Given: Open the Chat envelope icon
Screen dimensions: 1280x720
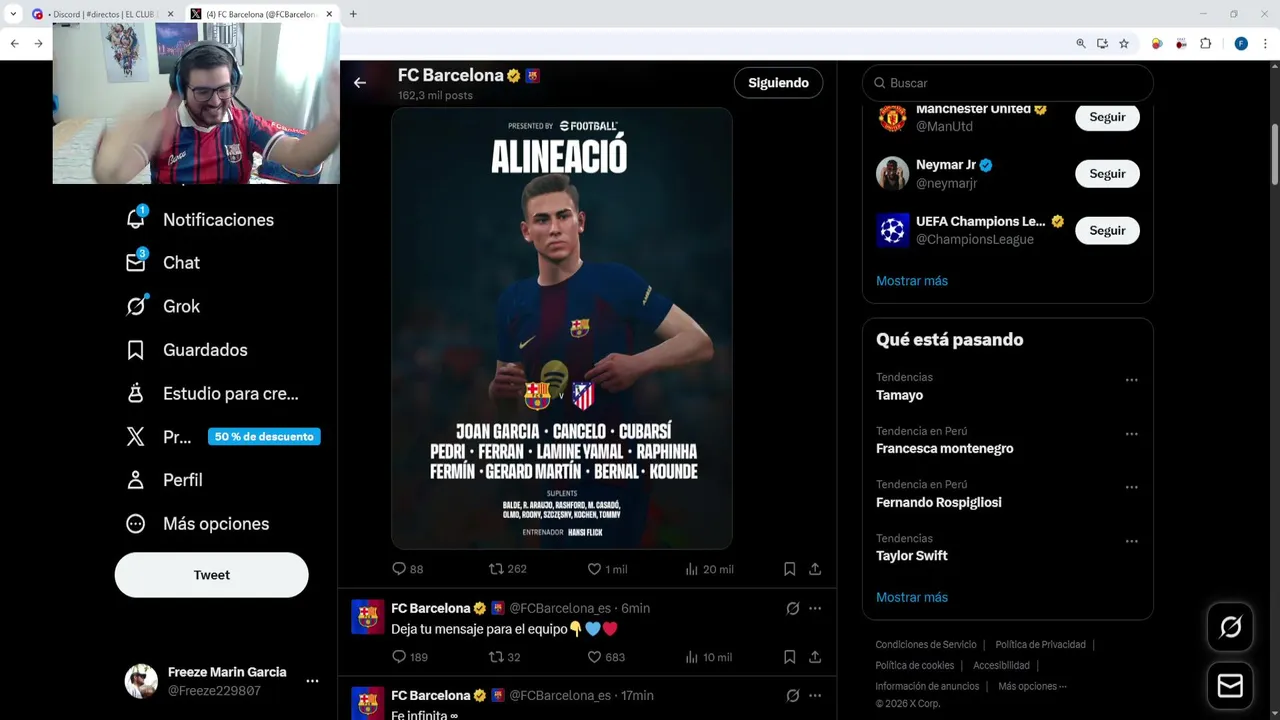Looking at the screenshot, I should 136,262.
